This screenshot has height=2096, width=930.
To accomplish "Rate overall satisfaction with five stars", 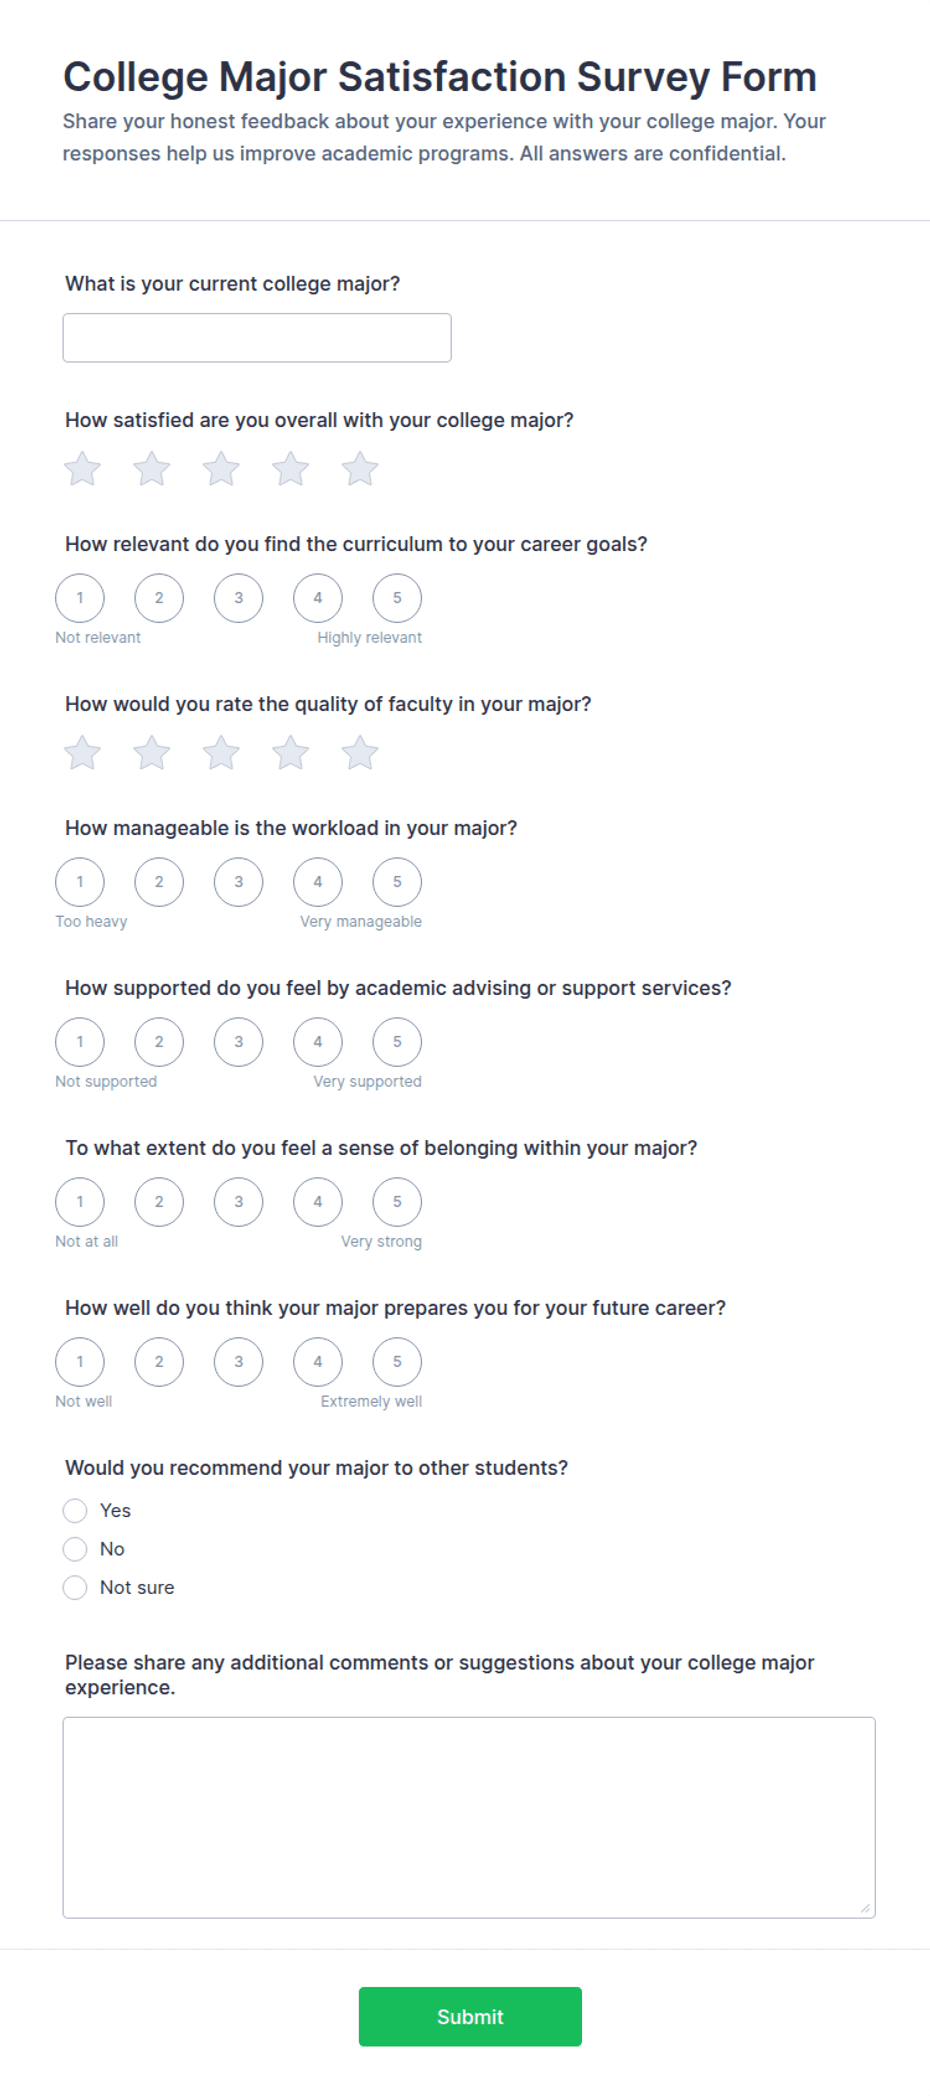I will coord(360,469).
